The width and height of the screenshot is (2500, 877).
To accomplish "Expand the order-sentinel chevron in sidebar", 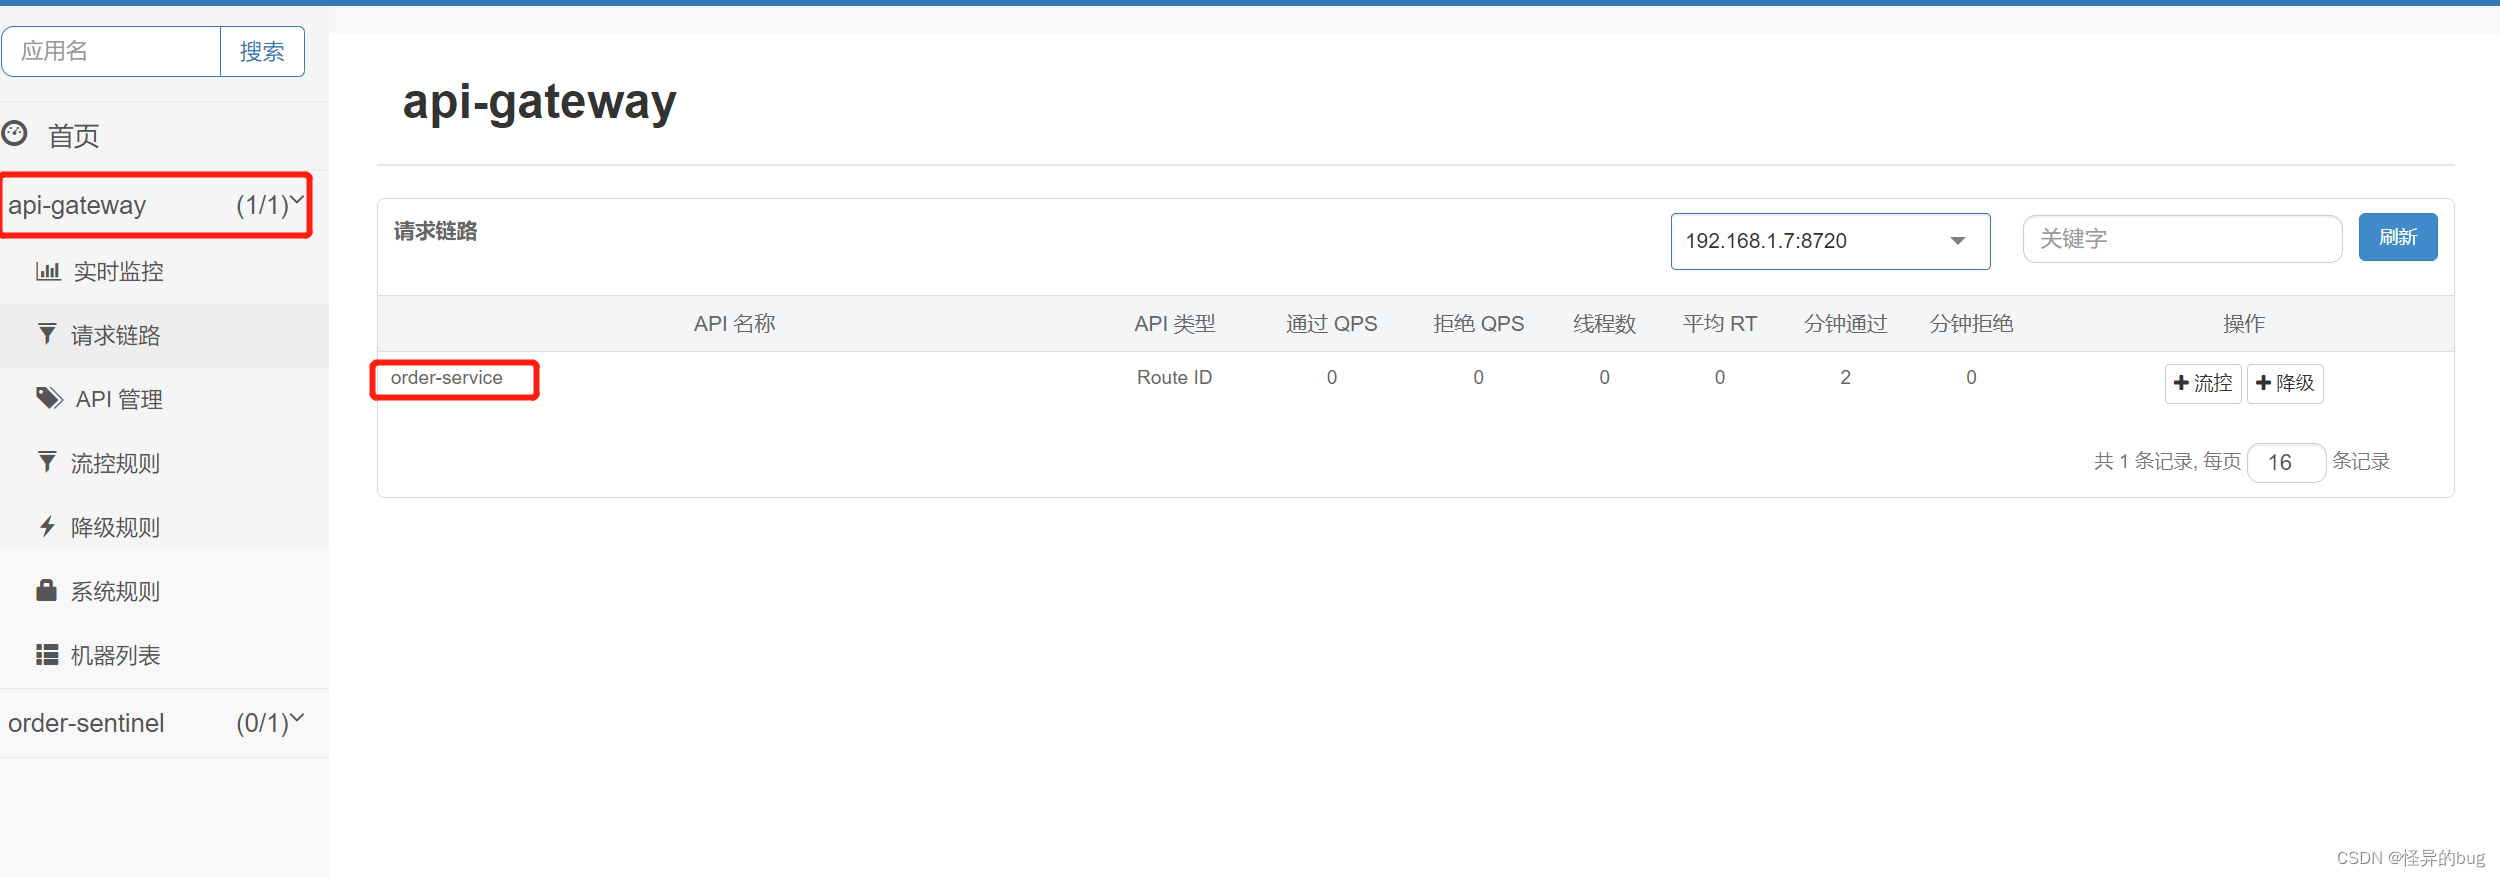I will pos(297,718).
